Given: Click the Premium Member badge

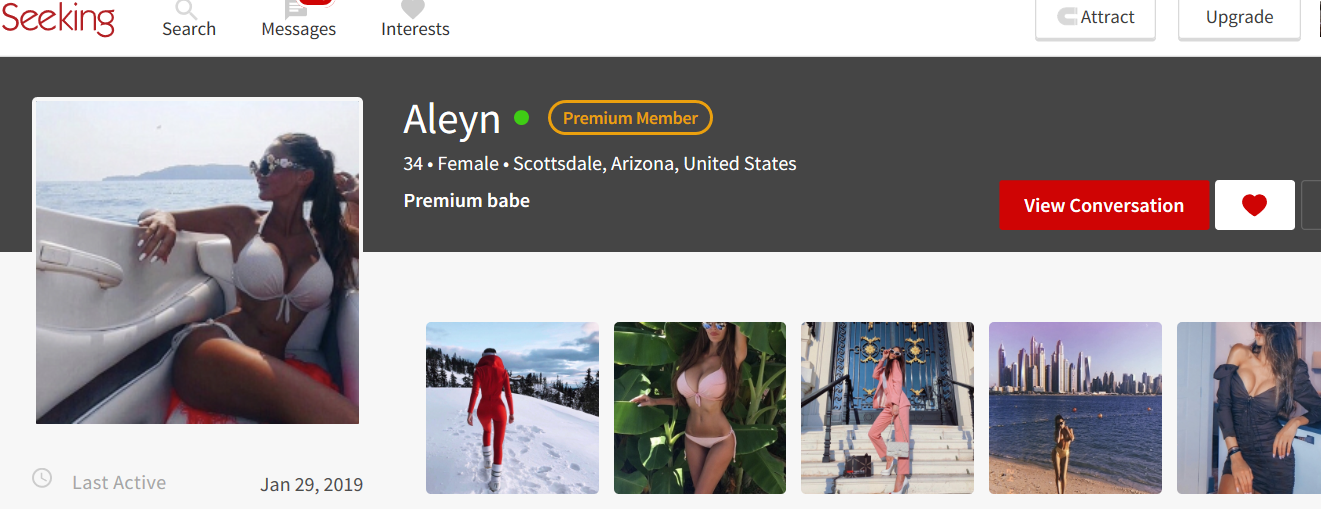Looking at the screenshot, I should pos(630,118).
